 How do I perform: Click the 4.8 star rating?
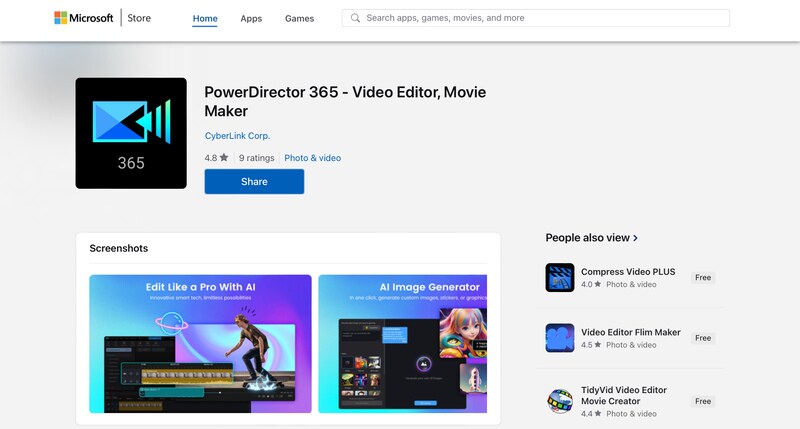216,158
